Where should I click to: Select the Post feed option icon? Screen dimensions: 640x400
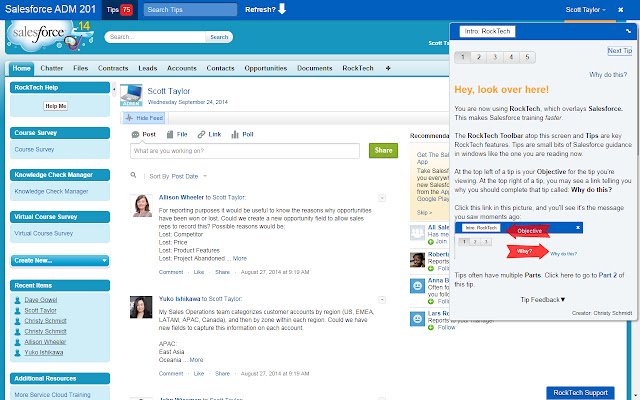(136, 134)
